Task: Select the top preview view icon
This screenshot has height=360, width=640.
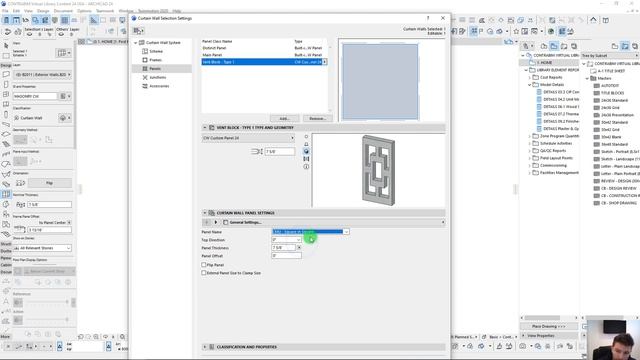Action: (x=306, y=137)
